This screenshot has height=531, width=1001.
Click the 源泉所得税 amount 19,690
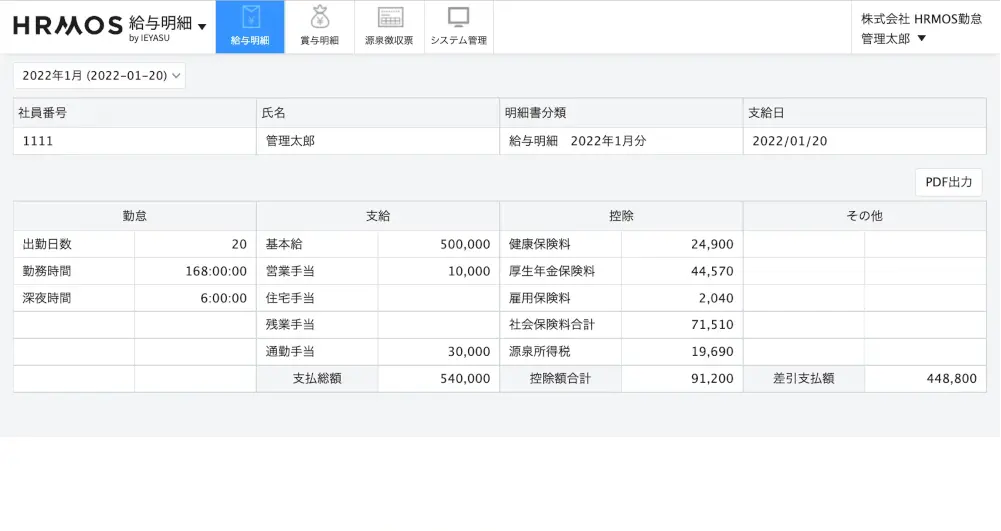click(712, 352)
